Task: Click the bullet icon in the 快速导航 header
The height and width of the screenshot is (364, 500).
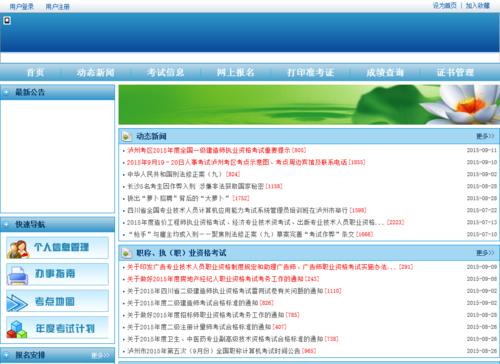Action: pos(6,224)
